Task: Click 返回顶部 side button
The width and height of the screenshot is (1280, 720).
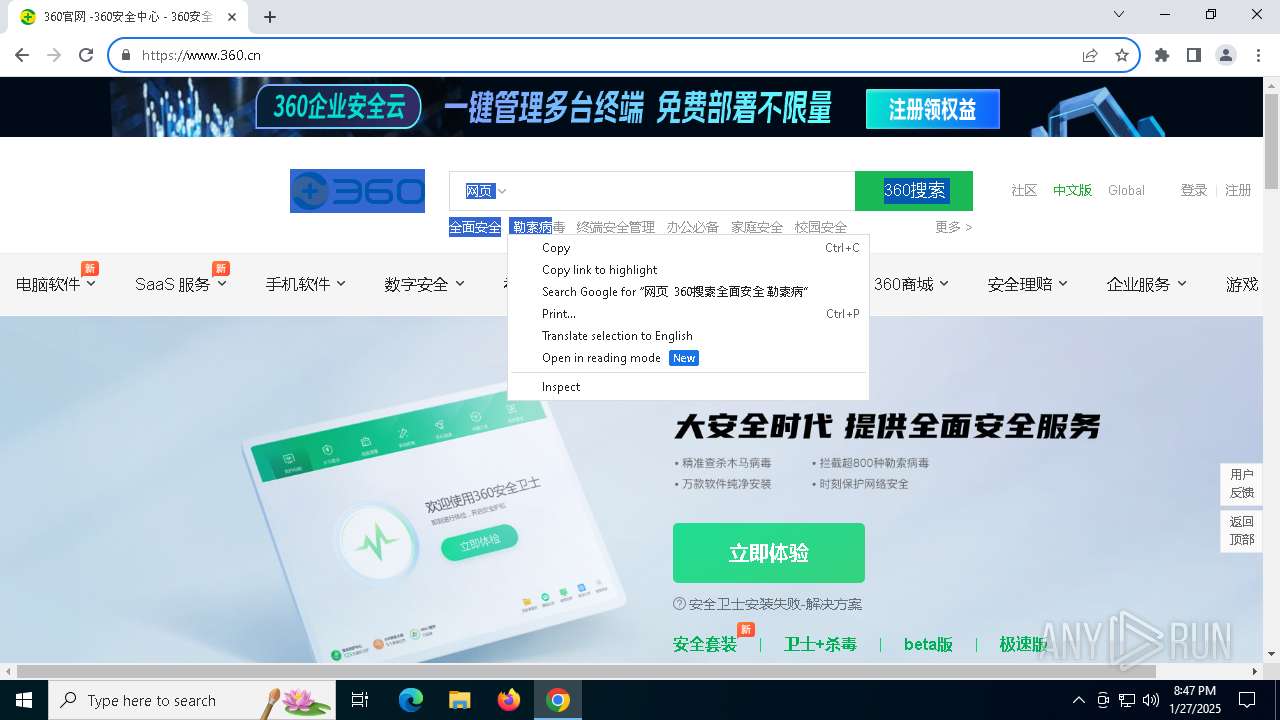Action: (1242, 530)
